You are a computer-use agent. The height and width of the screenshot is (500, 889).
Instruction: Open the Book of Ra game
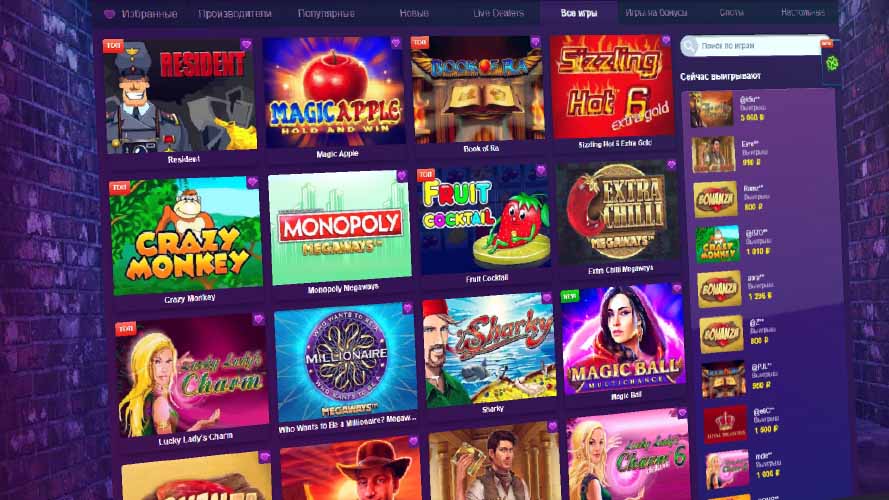tap(479, 89)
